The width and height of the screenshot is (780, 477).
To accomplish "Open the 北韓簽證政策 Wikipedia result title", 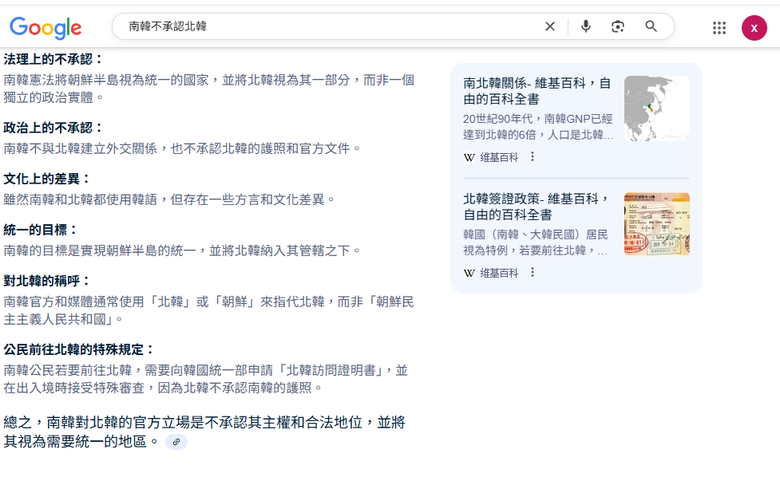I will [x=536, y=206].
